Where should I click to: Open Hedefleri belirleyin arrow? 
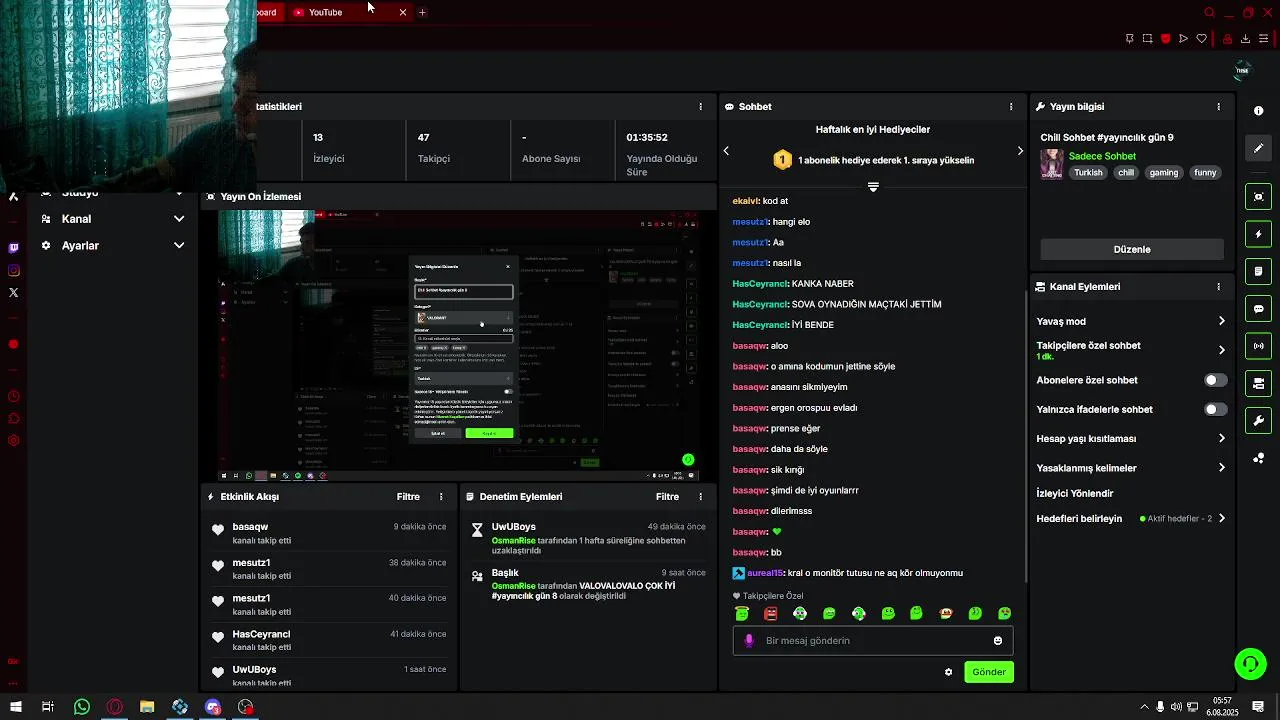tap(1221, 518)
